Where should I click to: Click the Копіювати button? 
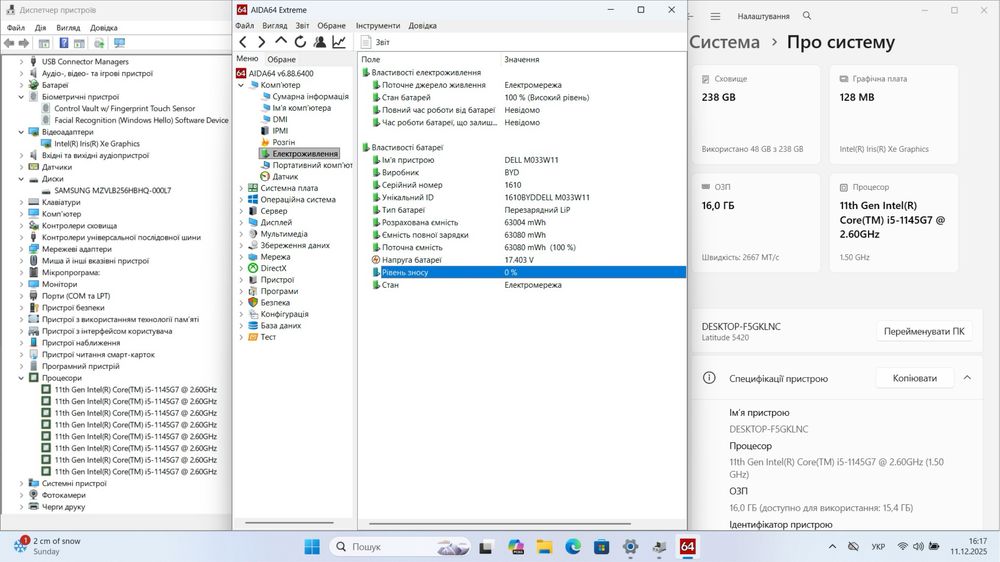click(x=915, y=378)
